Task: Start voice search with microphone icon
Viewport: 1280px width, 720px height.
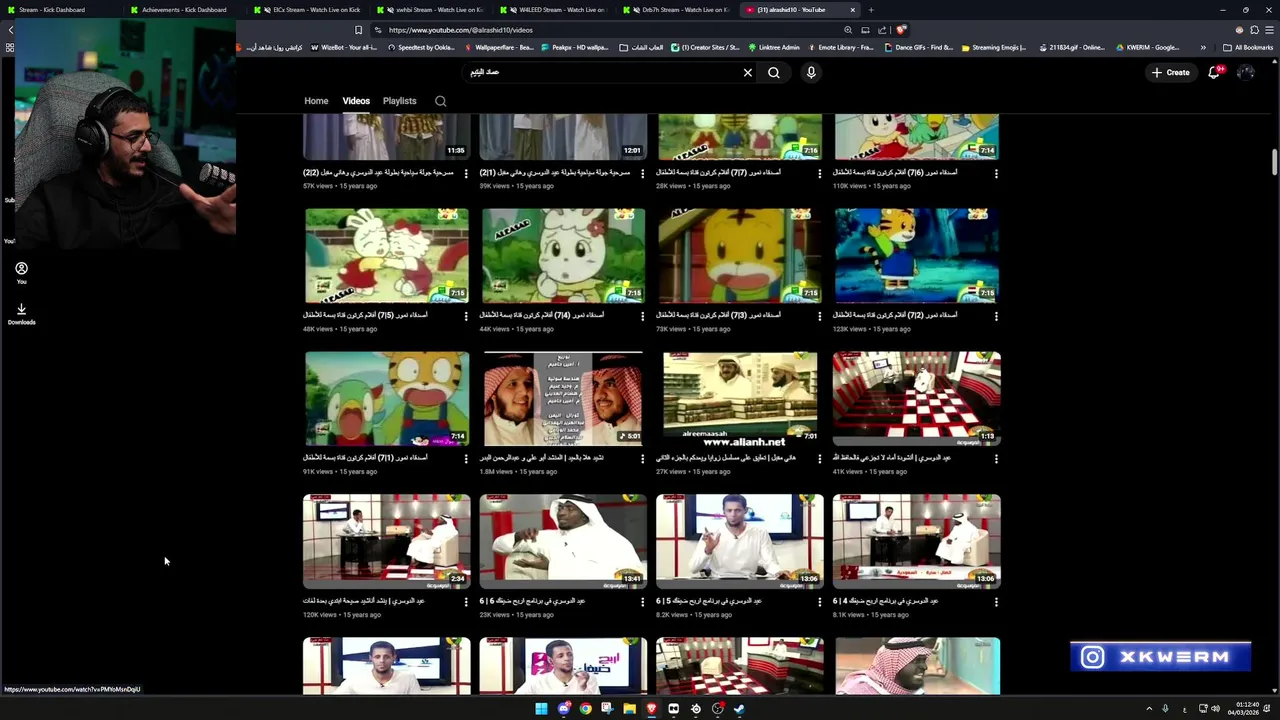Action: 811,72
